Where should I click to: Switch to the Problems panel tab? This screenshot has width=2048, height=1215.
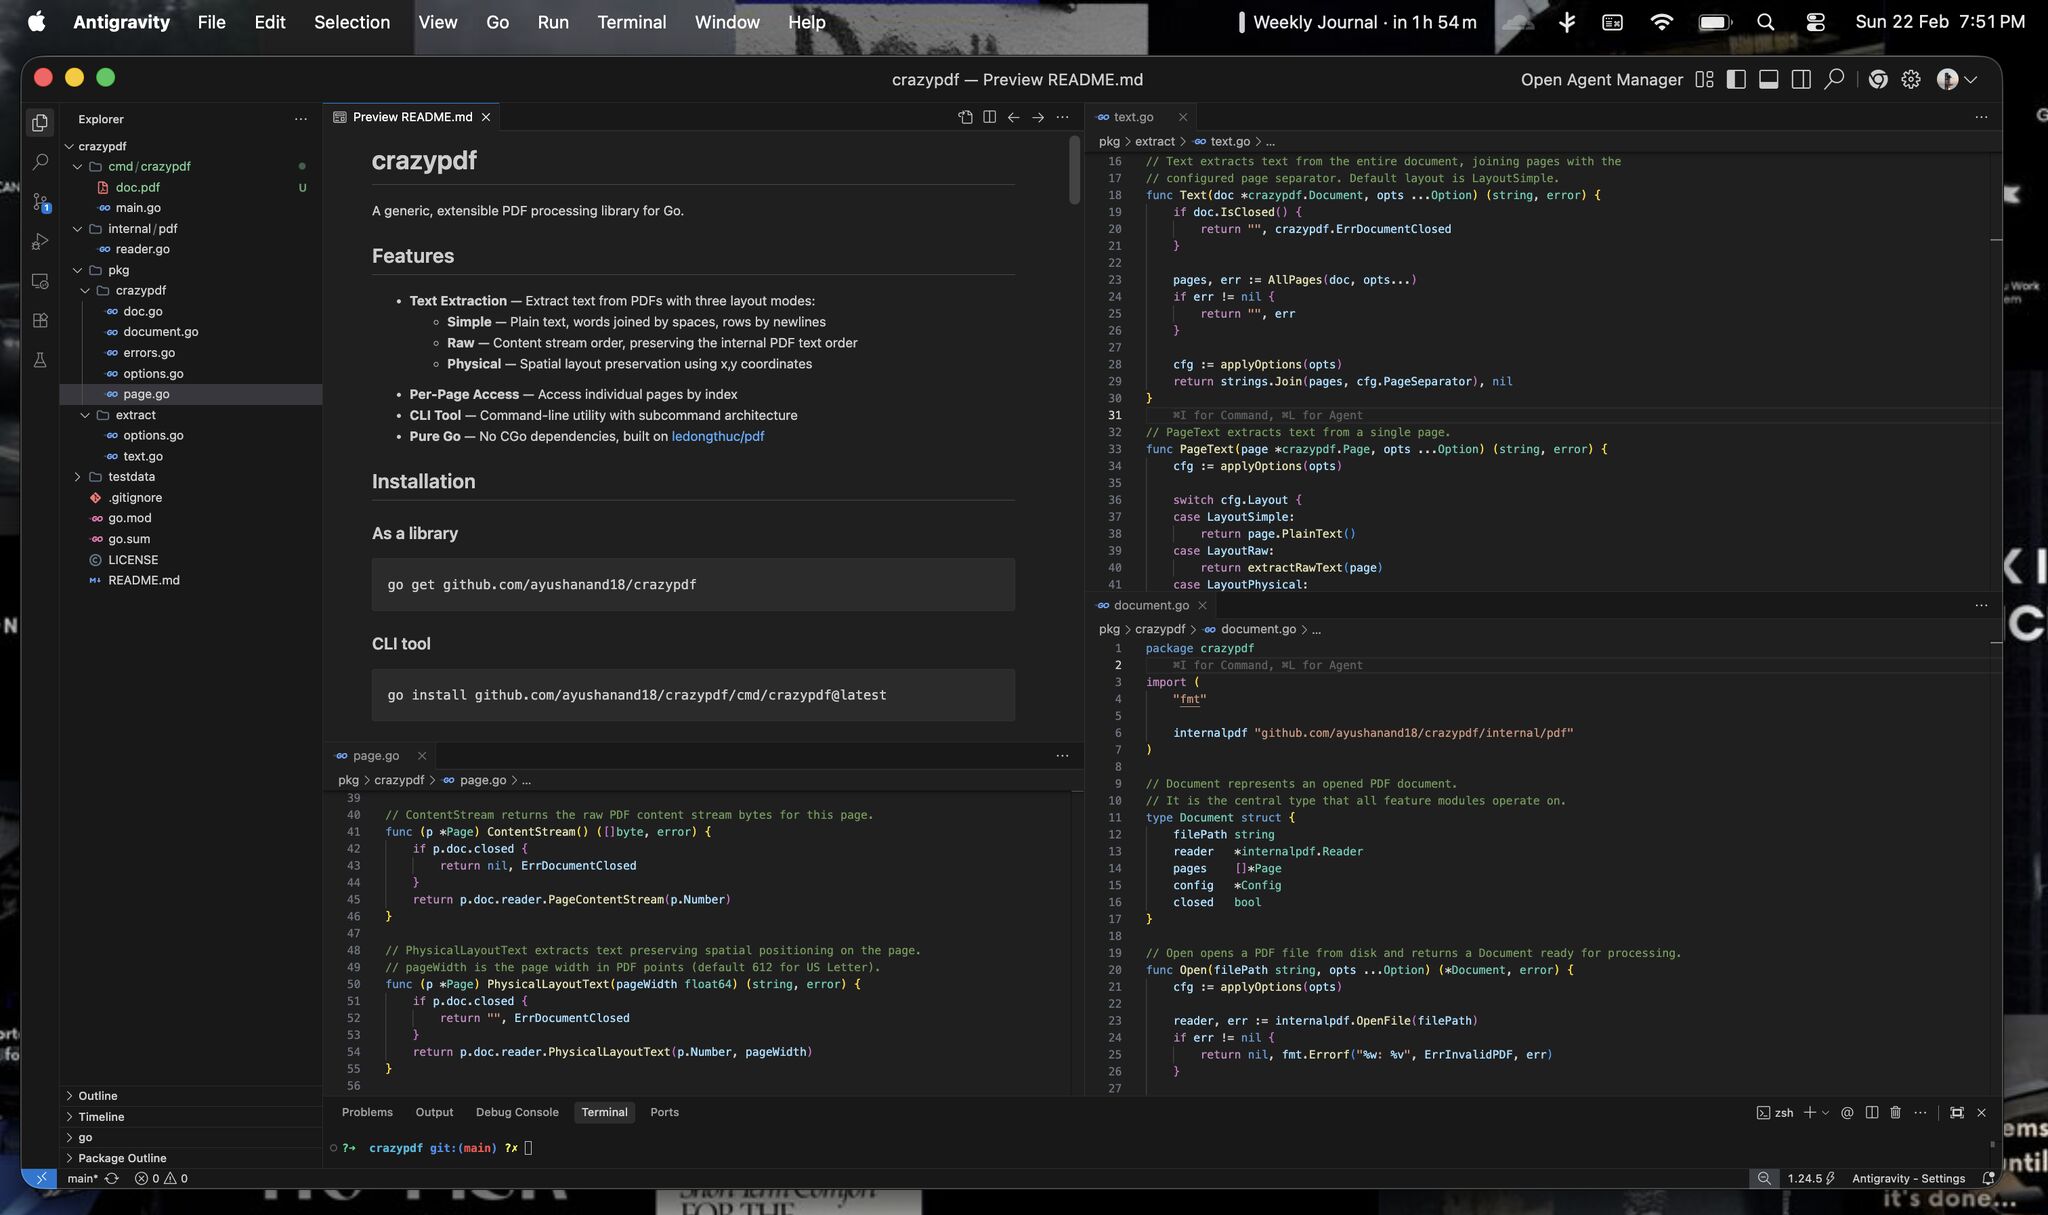[367, 1112]
